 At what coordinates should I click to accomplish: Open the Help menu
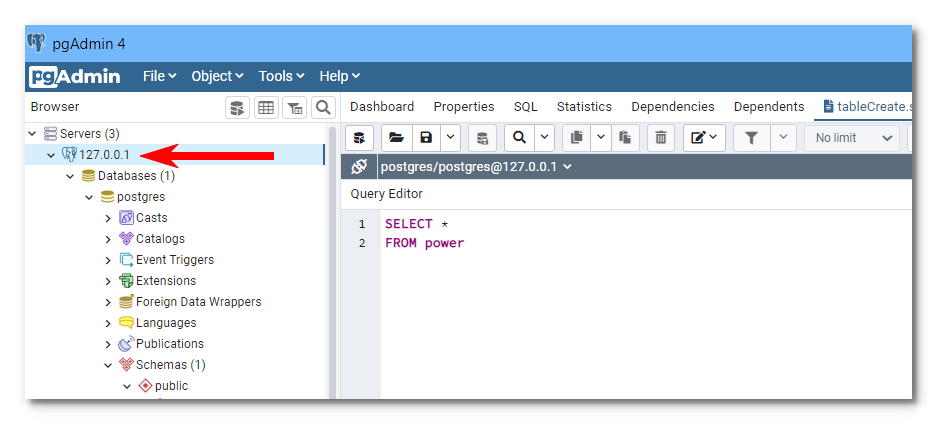(x=339, y=76)
